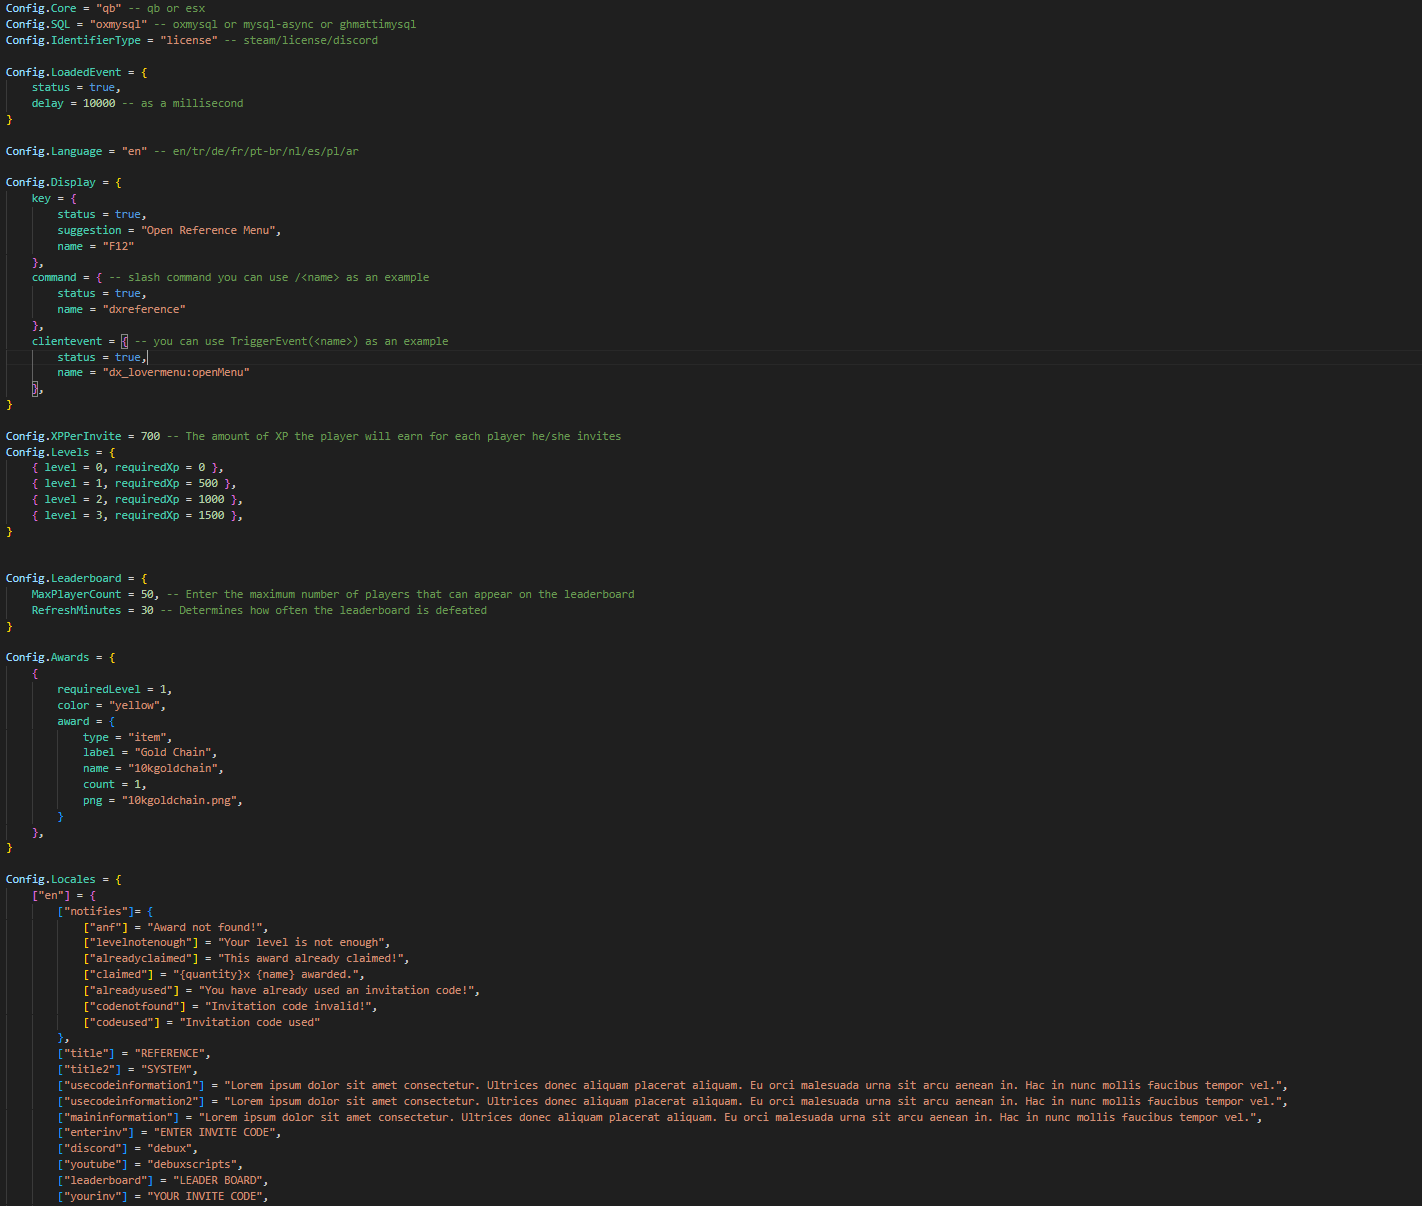This screenshot has width=1422, height=1206.
Task: Select the "en" value of Config.Language
Action: [x=134, y=151]
